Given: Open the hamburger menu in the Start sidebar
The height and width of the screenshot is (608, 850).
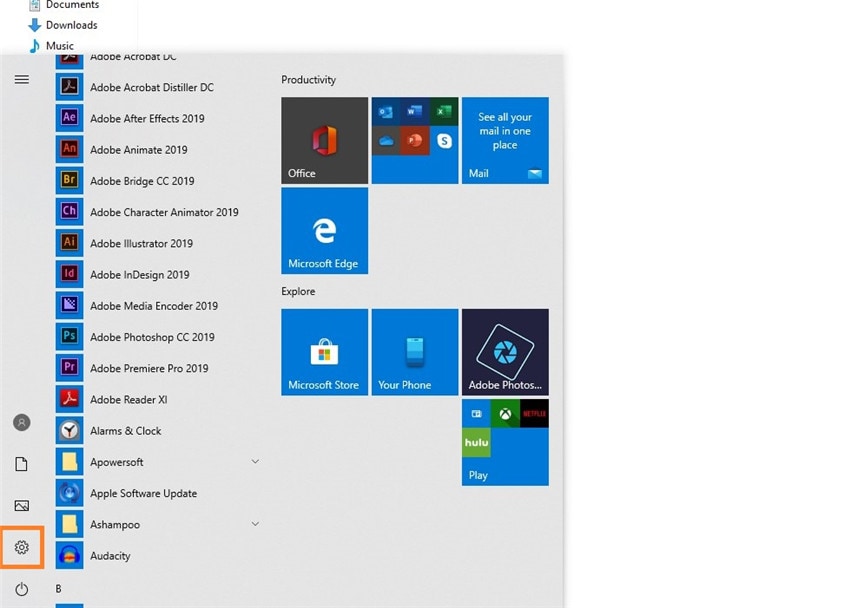Looking at the screenshot, I should pyautogui.click(x=22, y=80).
